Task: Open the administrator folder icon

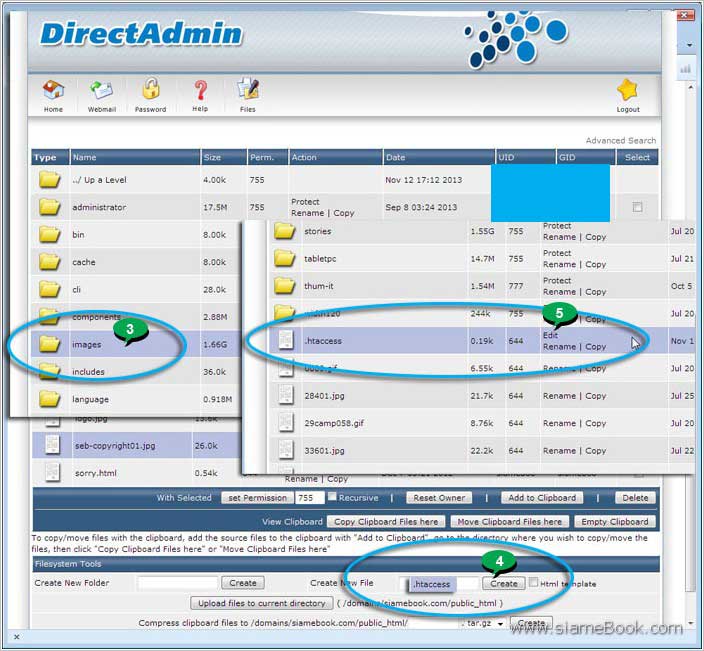Action: [x=49, y=207]
